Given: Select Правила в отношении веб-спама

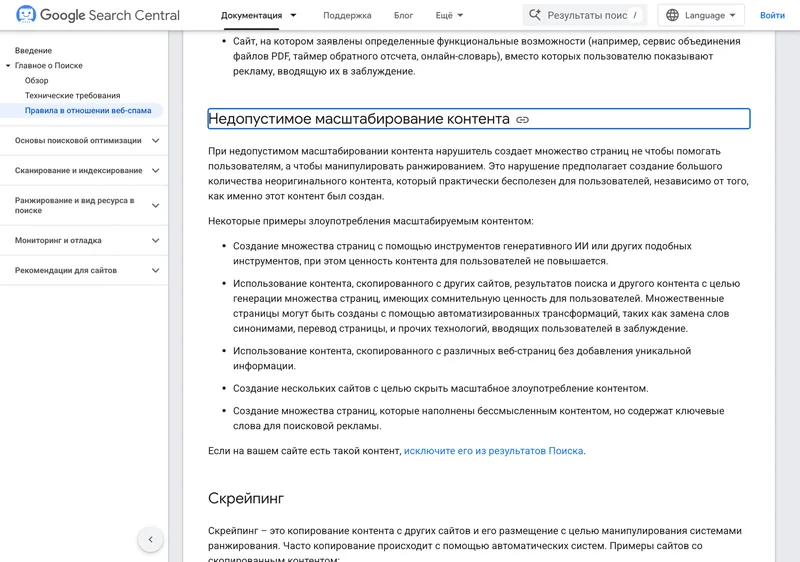Looking at the screenshot, I should pos(88,110).
